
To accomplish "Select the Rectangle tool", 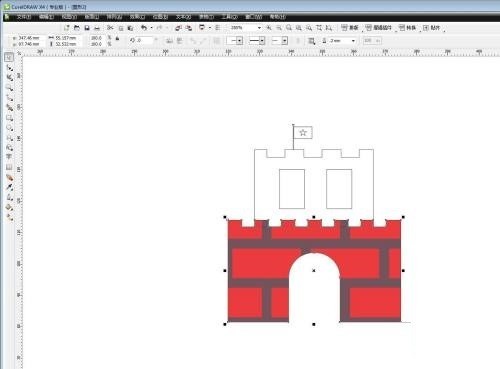I will click(x=9, y=118).
